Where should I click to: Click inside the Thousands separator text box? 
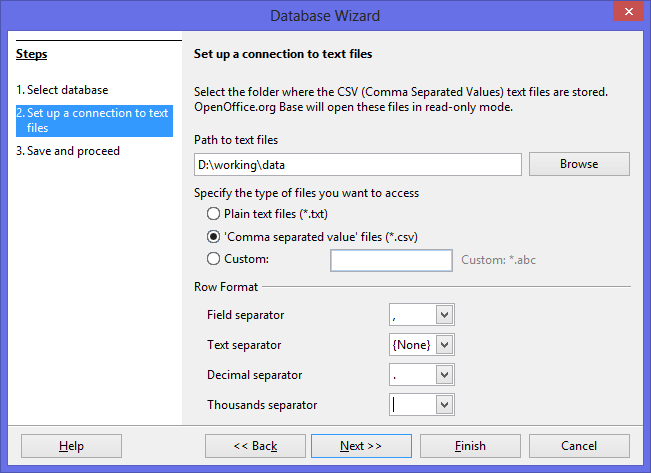coord(412,405)
